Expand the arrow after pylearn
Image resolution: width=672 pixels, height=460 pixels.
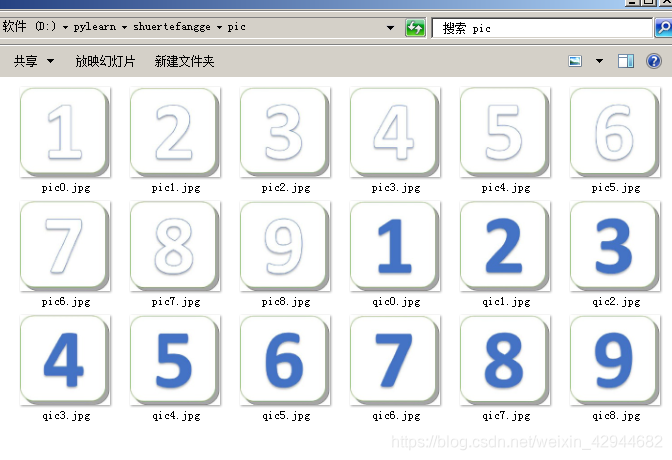click(x=124, y=27)
